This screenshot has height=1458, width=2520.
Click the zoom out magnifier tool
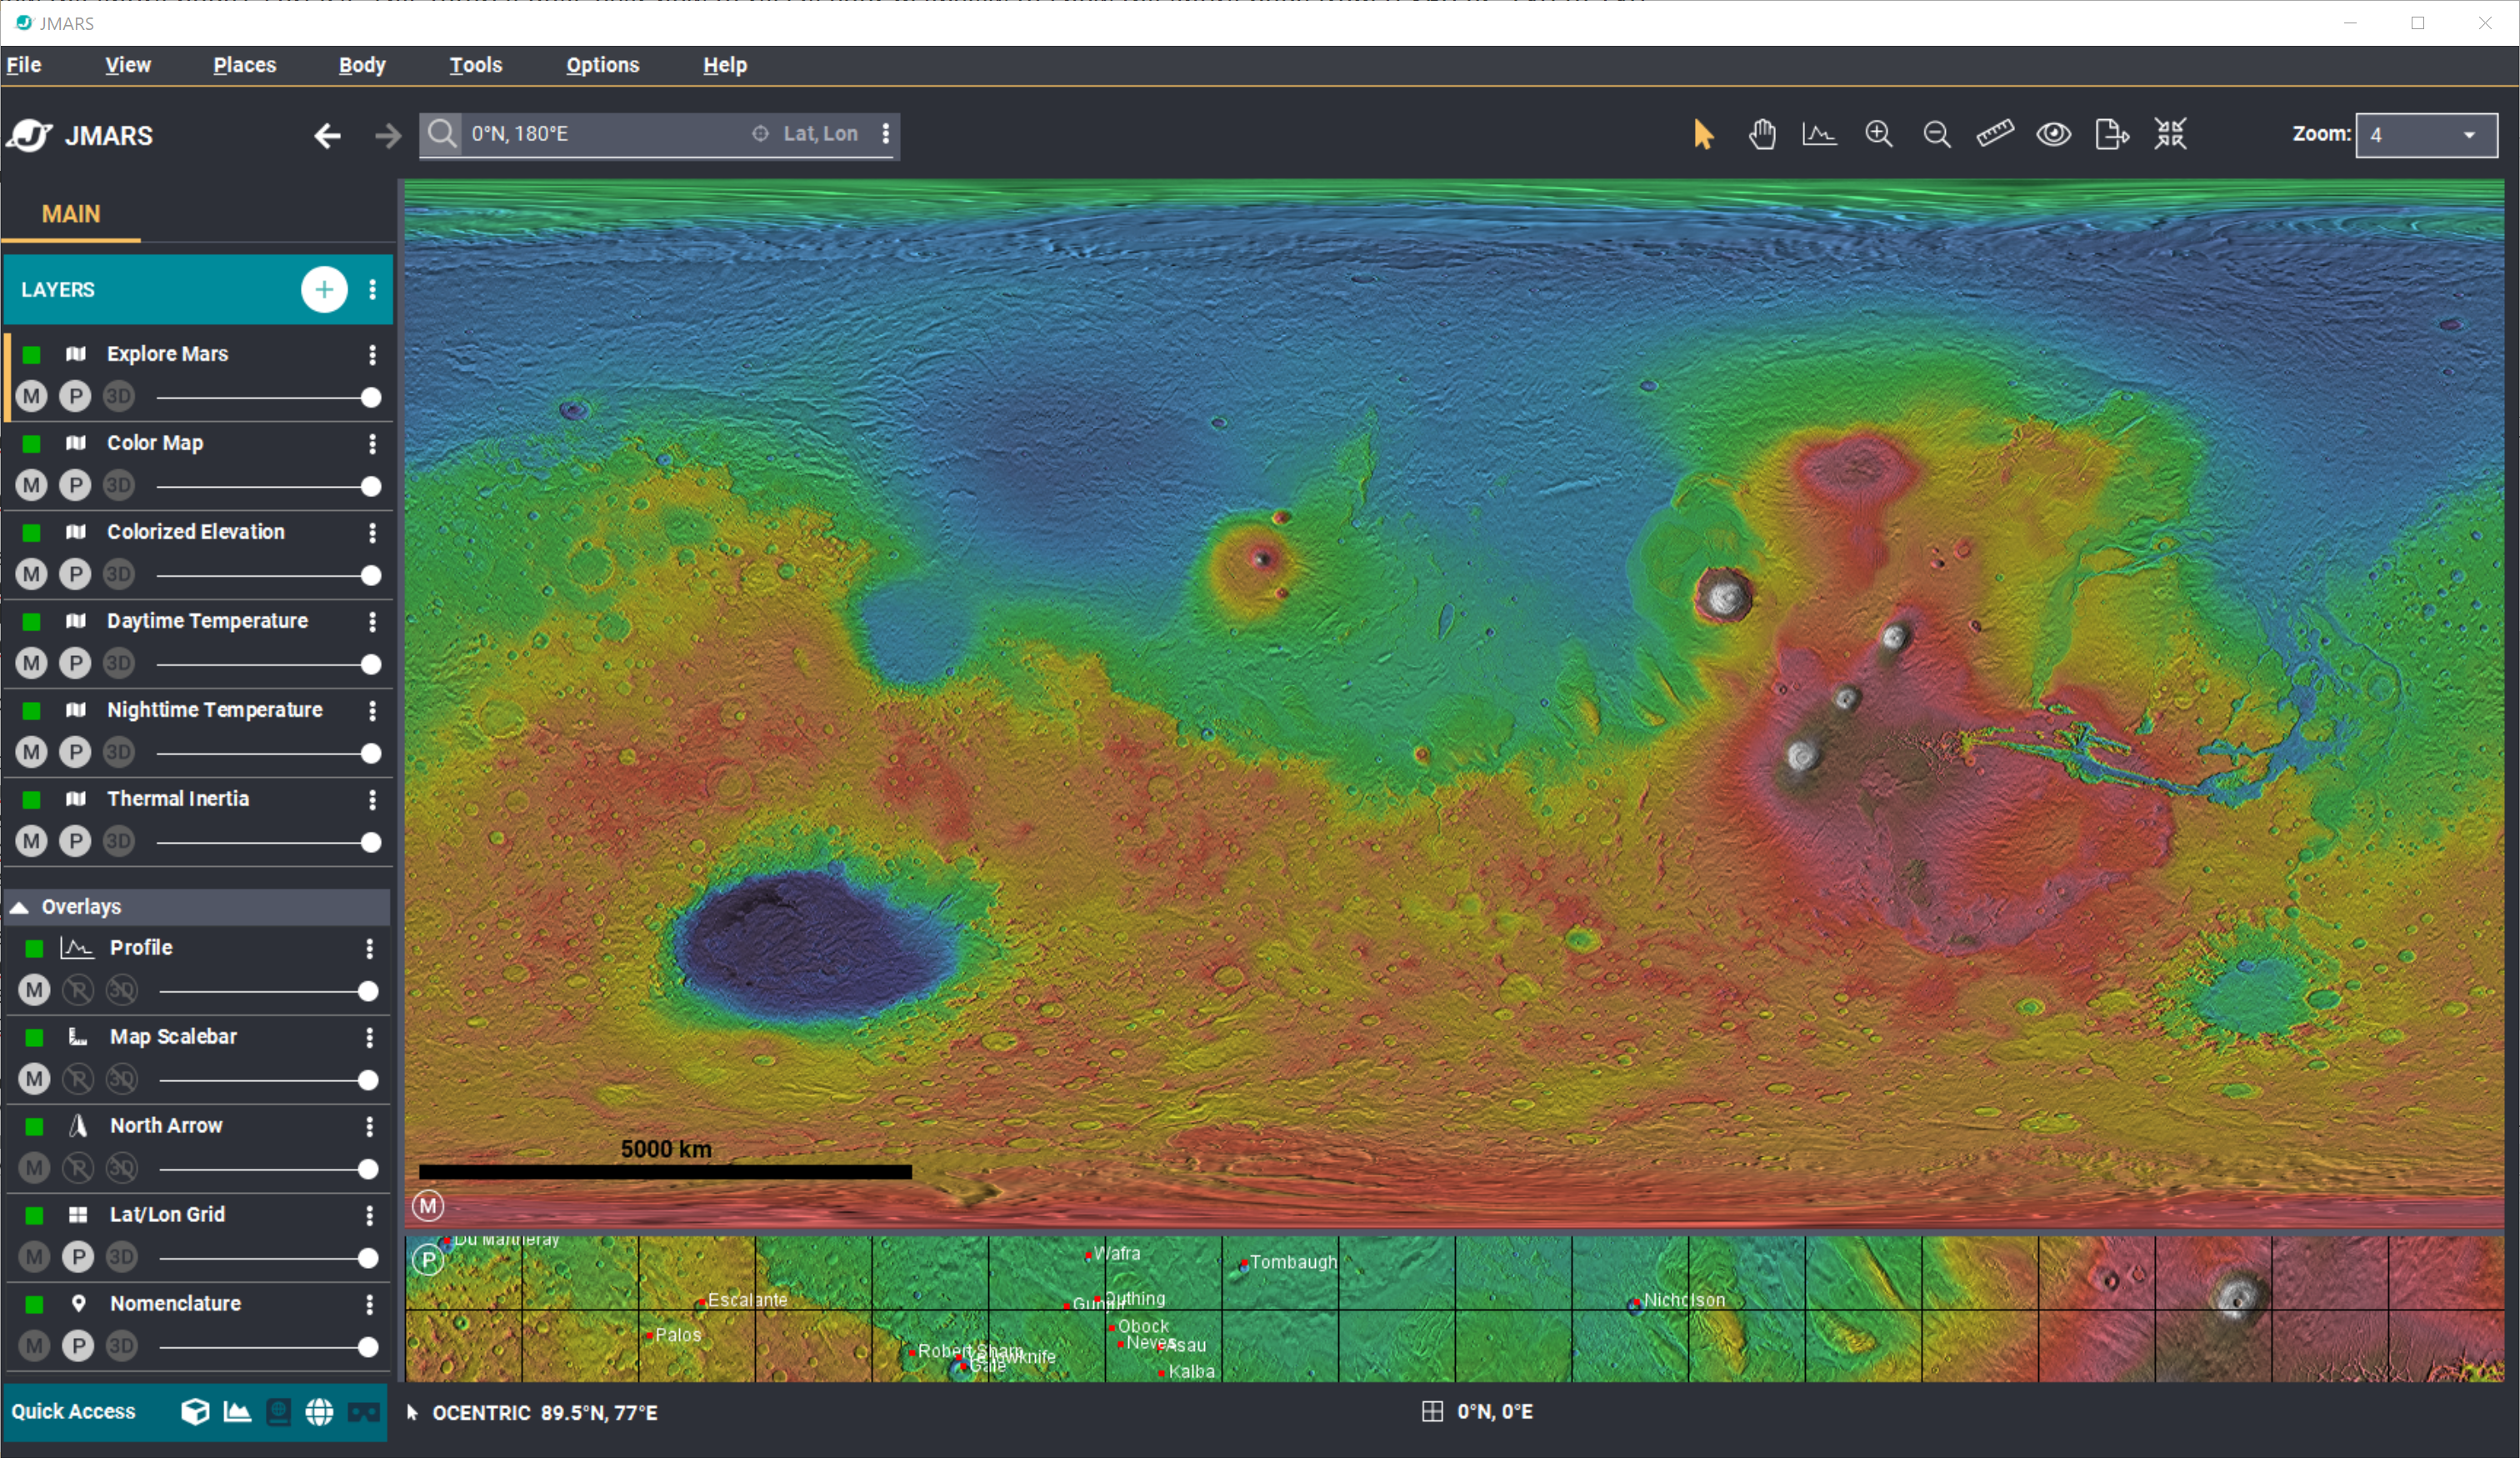click(1937, 134)
